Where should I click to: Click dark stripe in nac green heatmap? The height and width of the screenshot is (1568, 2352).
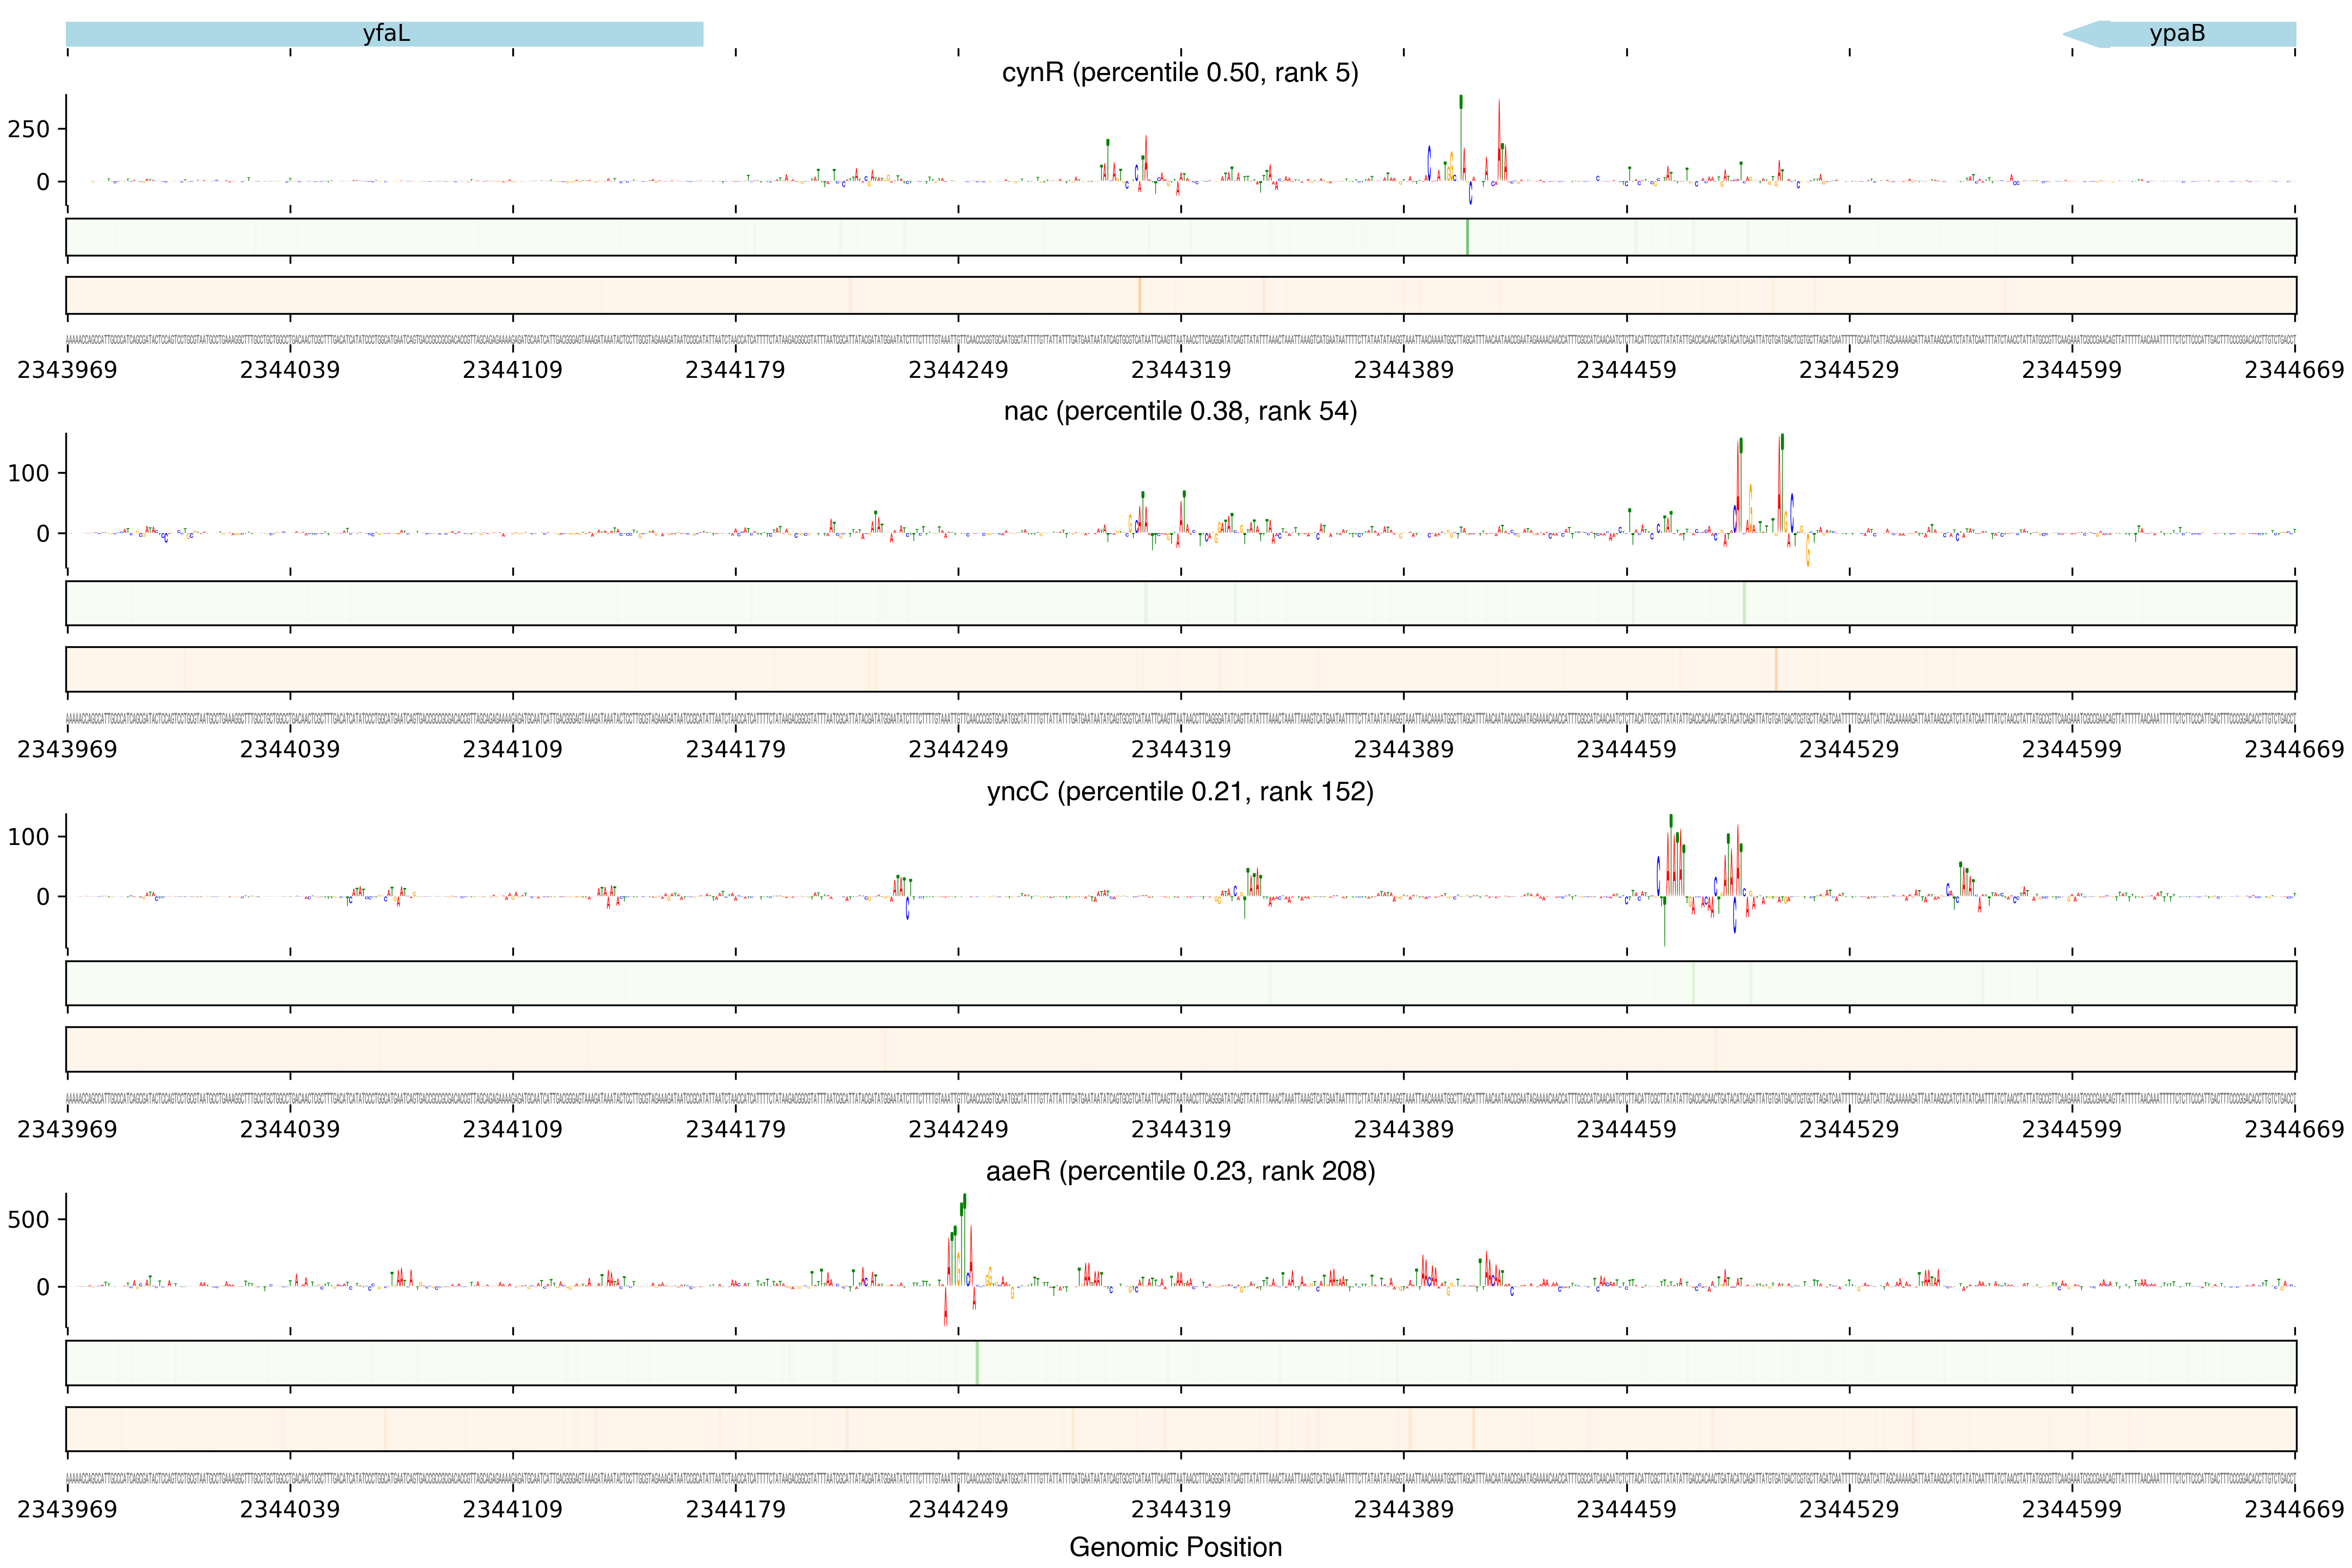(x=1744, y=603)
